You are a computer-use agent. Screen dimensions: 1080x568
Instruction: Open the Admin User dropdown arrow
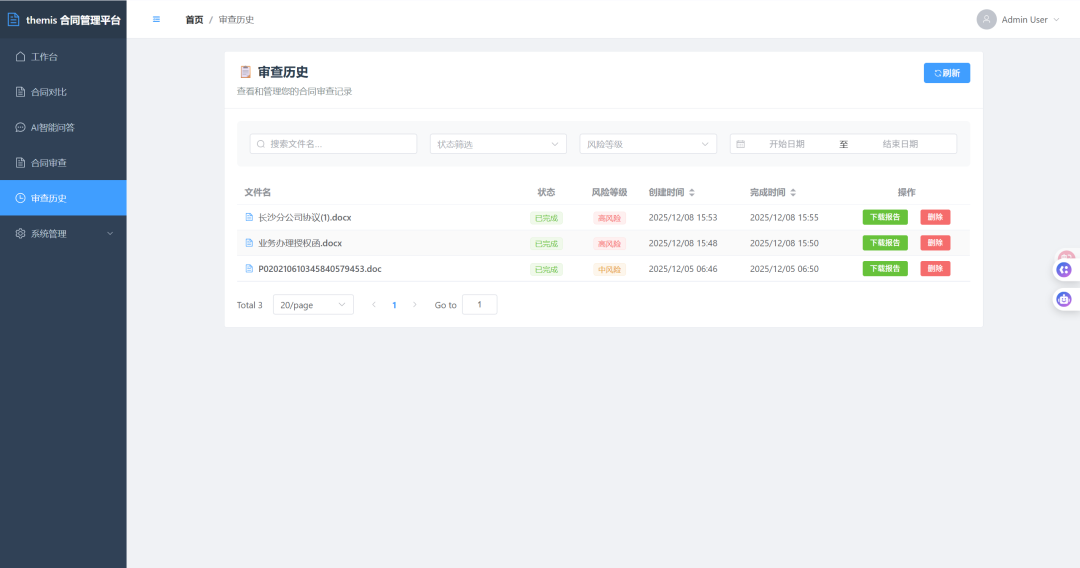coord(1057,19)
